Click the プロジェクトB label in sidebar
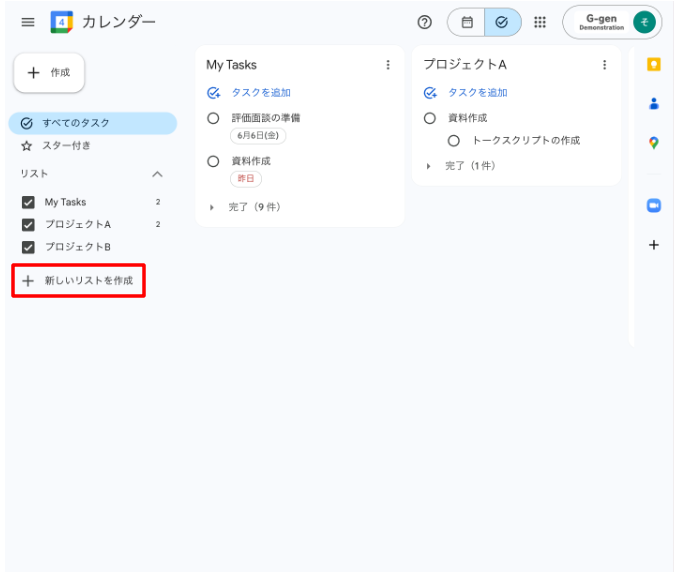 coord(78,247)
